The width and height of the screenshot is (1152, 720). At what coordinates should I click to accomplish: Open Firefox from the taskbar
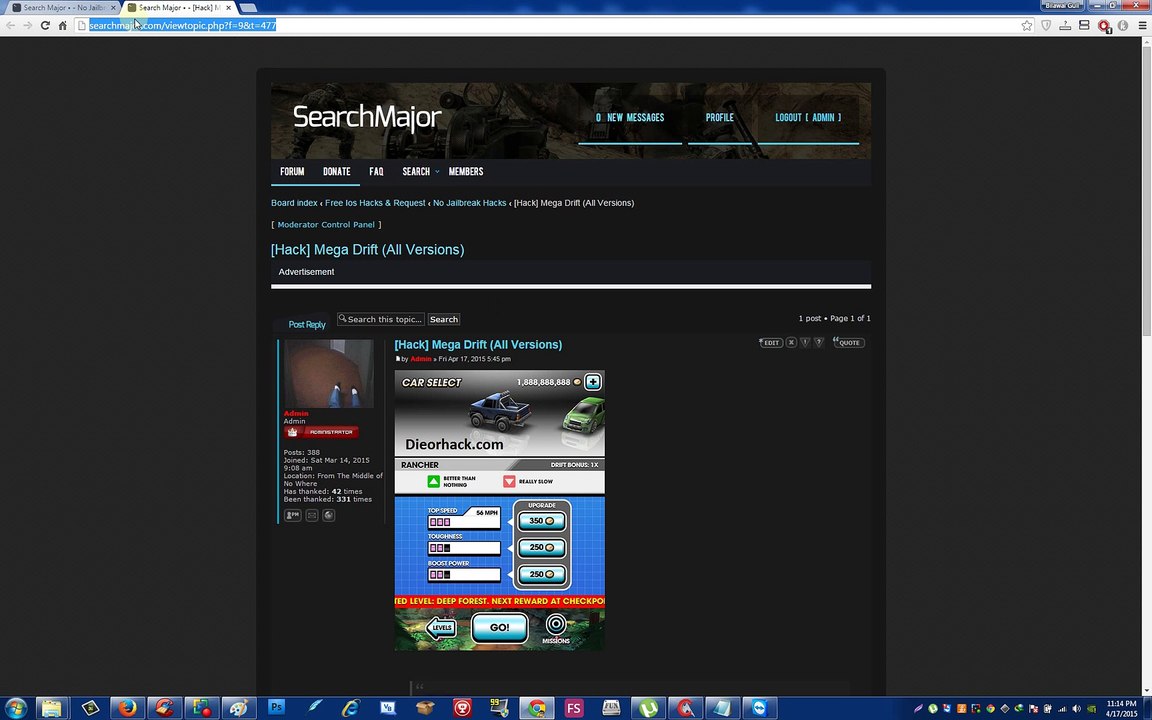(x=127, y=708)
